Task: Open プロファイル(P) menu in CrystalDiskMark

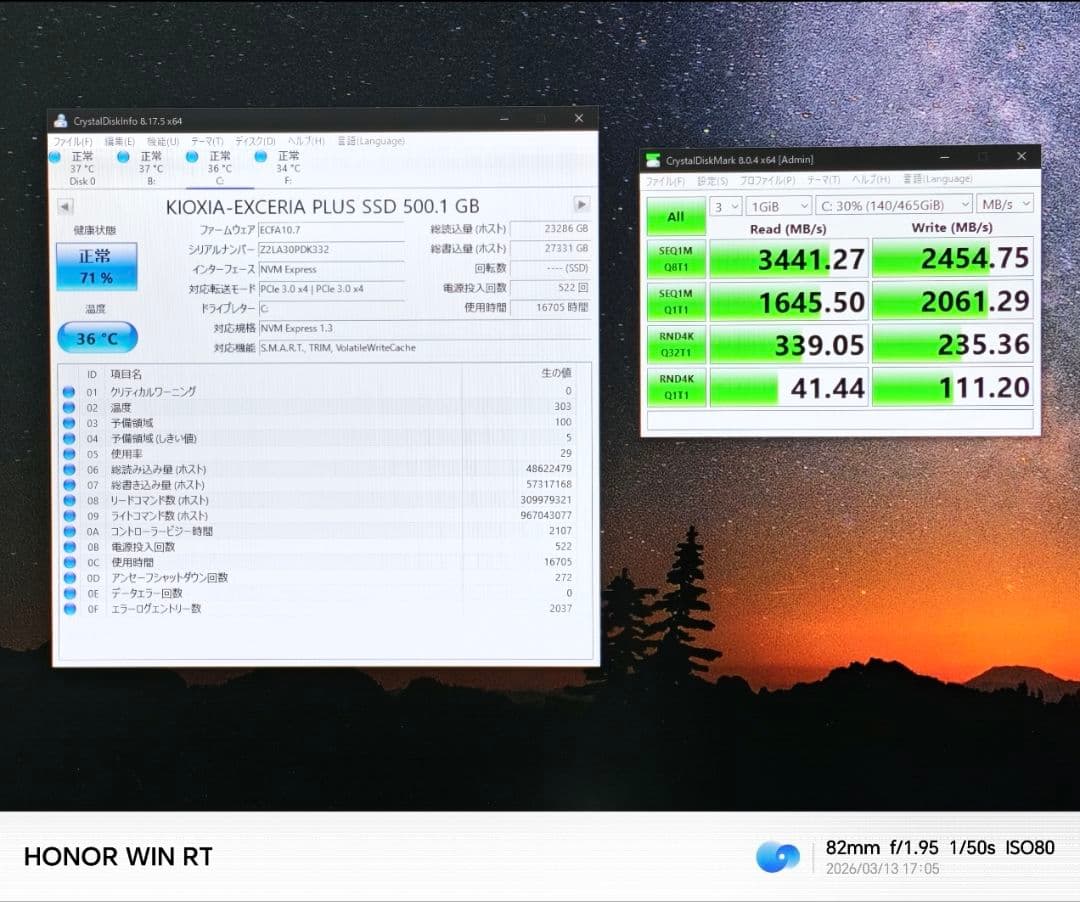Action: click(768, 180)
